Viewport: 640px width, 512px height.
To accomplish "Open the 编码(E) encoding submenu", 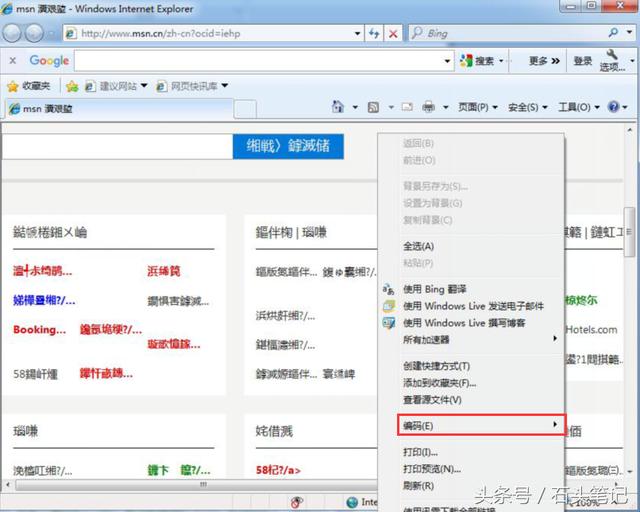I will [x=481, y=425].
